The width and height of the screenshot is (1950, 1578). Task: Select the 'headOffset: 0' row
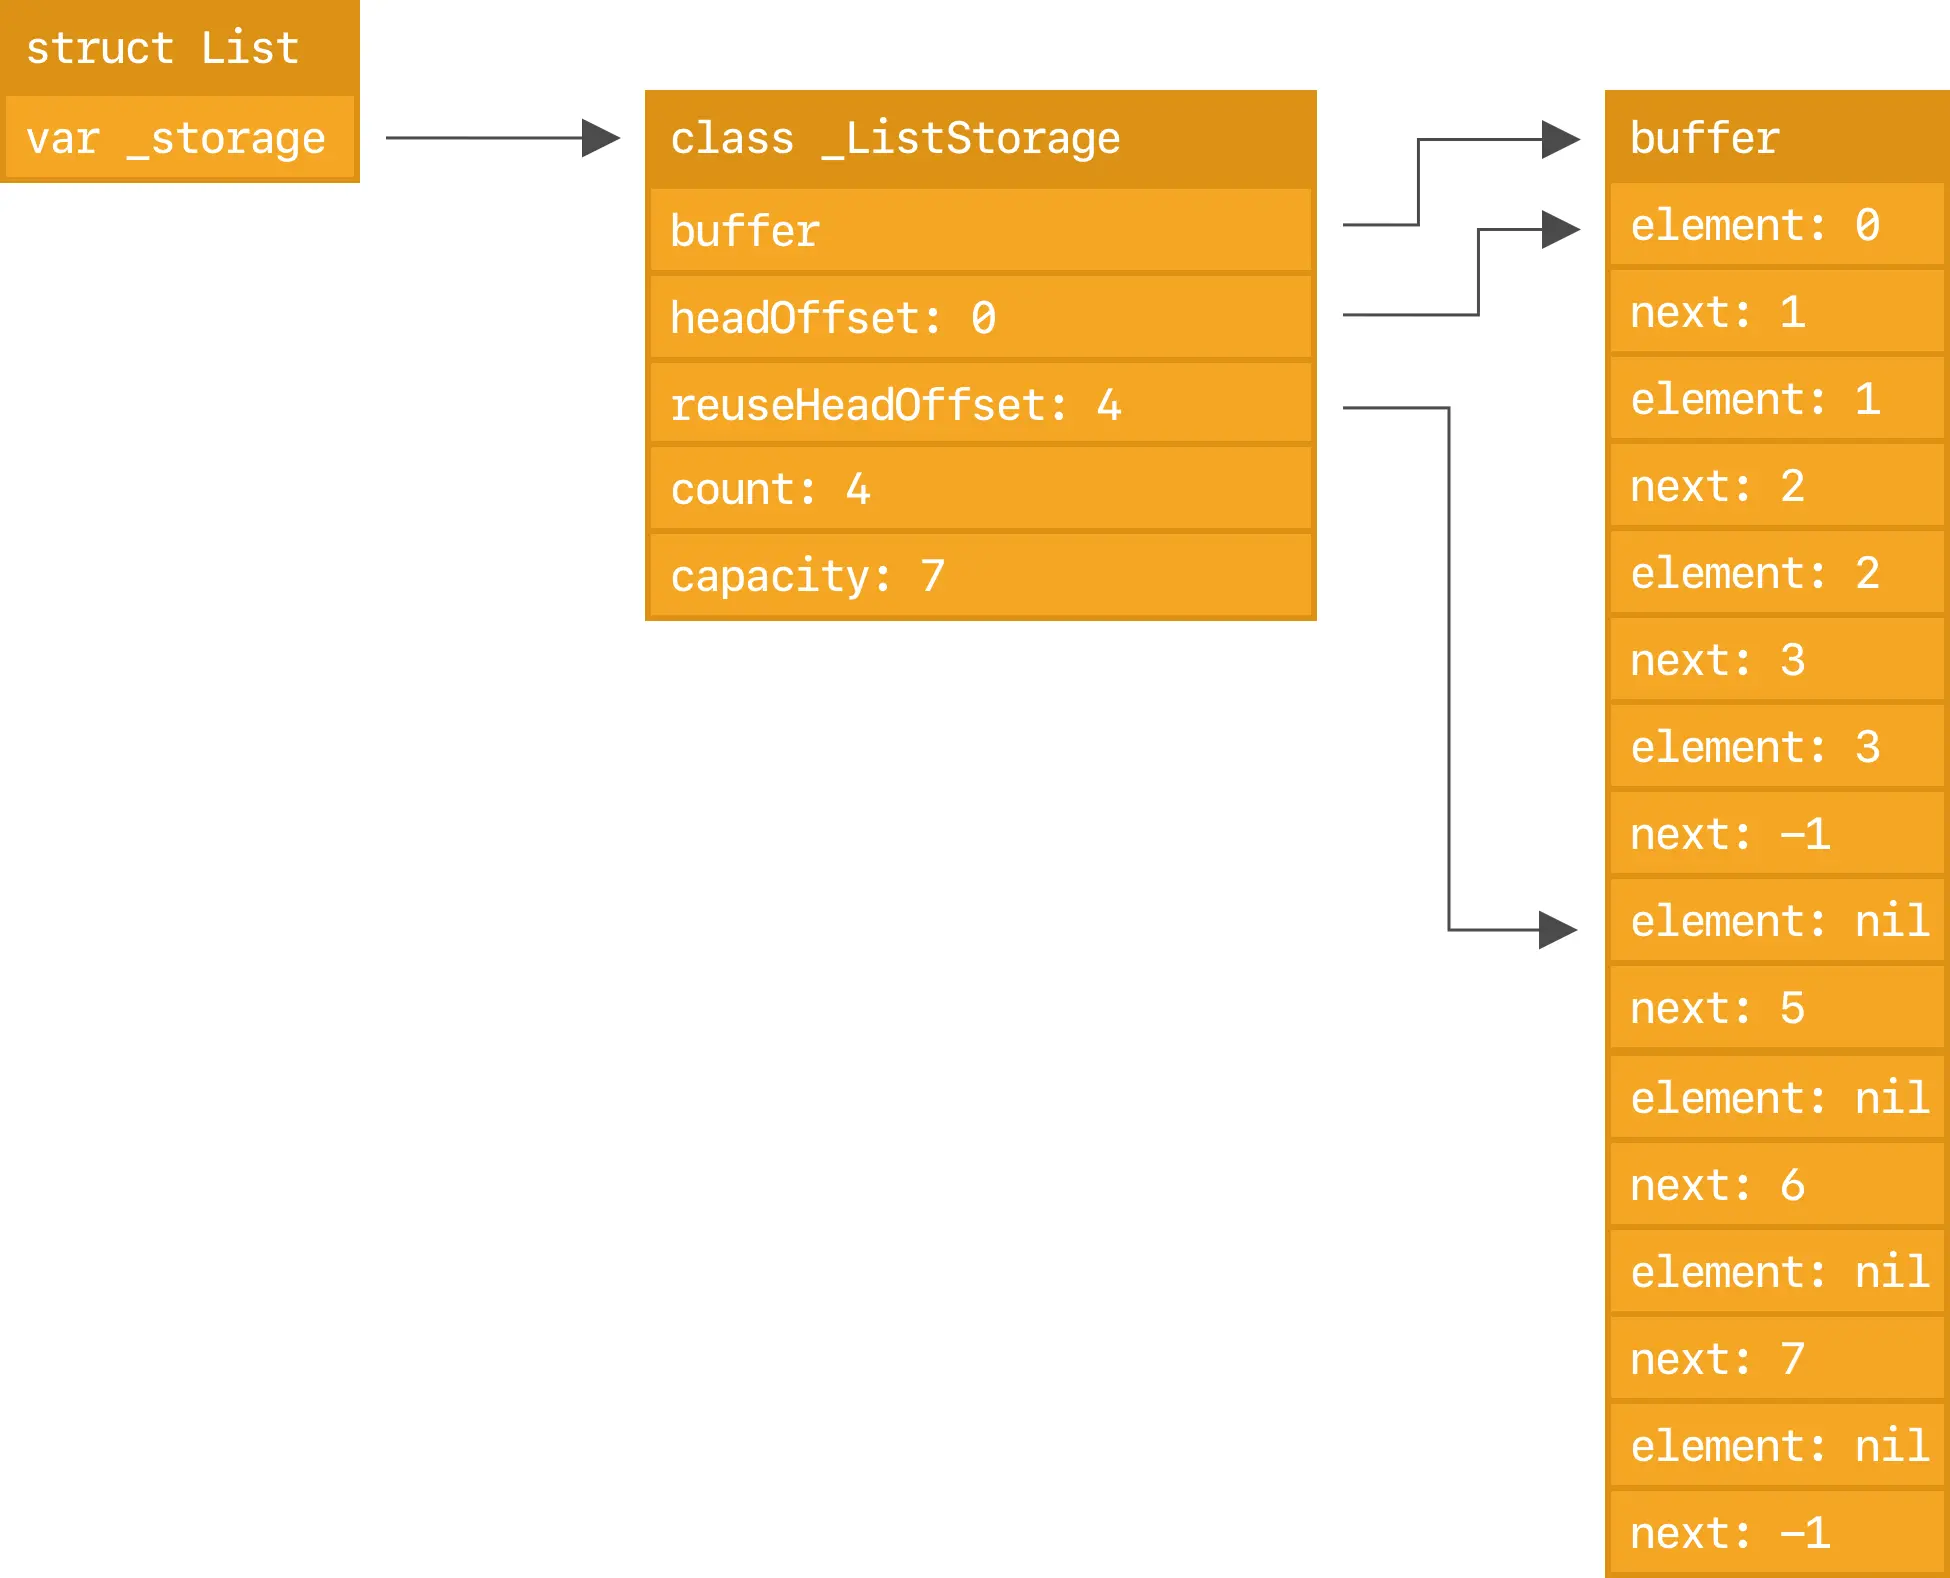click(x=980, y=318)
